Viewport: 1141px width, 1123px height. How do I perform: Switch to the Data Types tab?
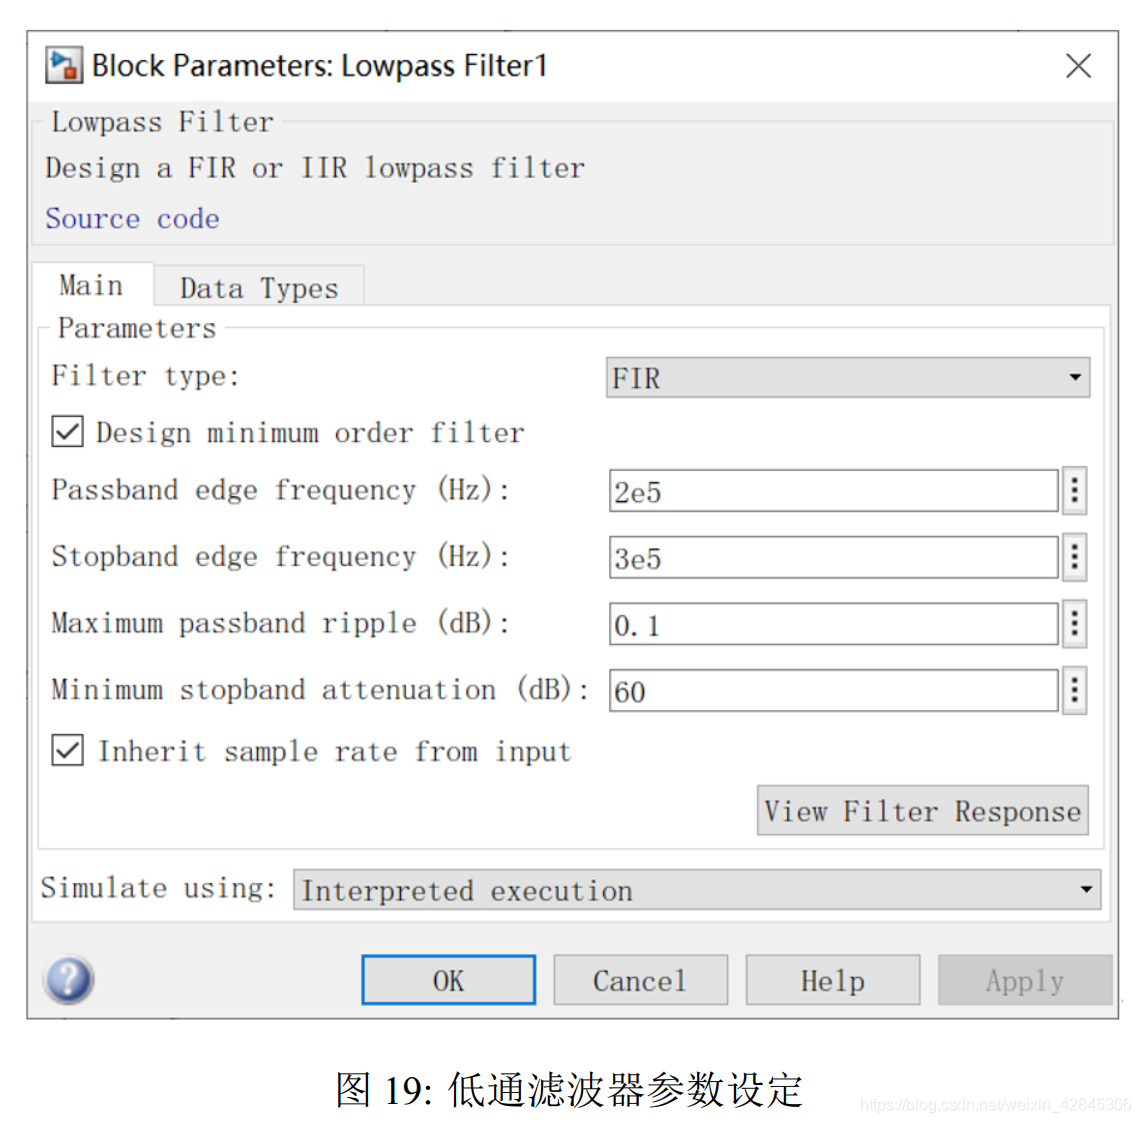(x=257, y=287)
